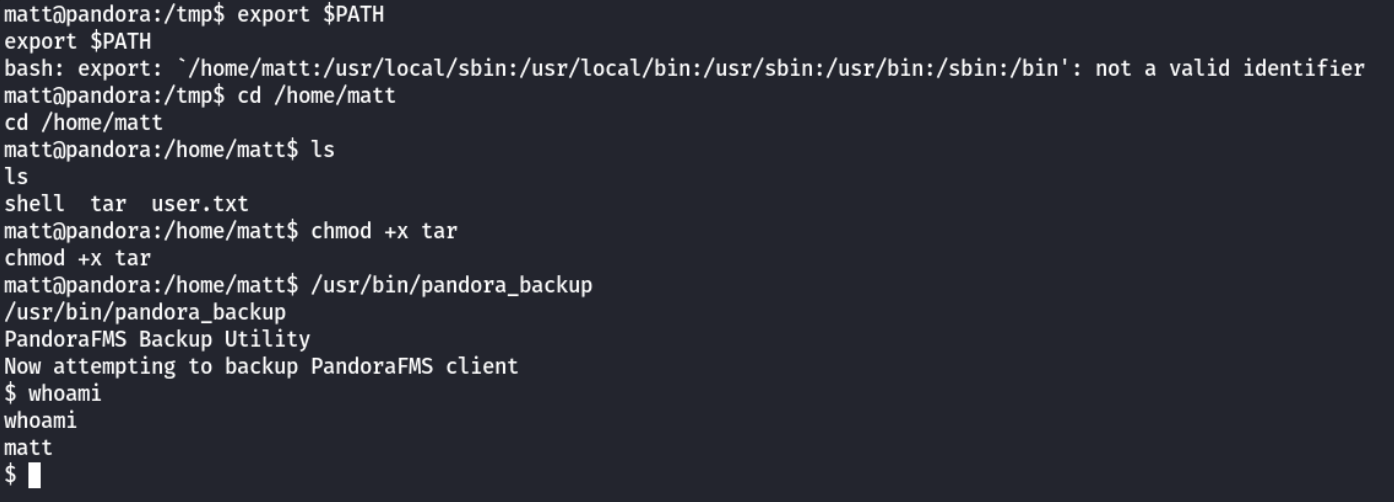Click 'Now attempting to backup PandoraFMS client' line
Viewport: 1394px width, 502px height.
point(261,366)
